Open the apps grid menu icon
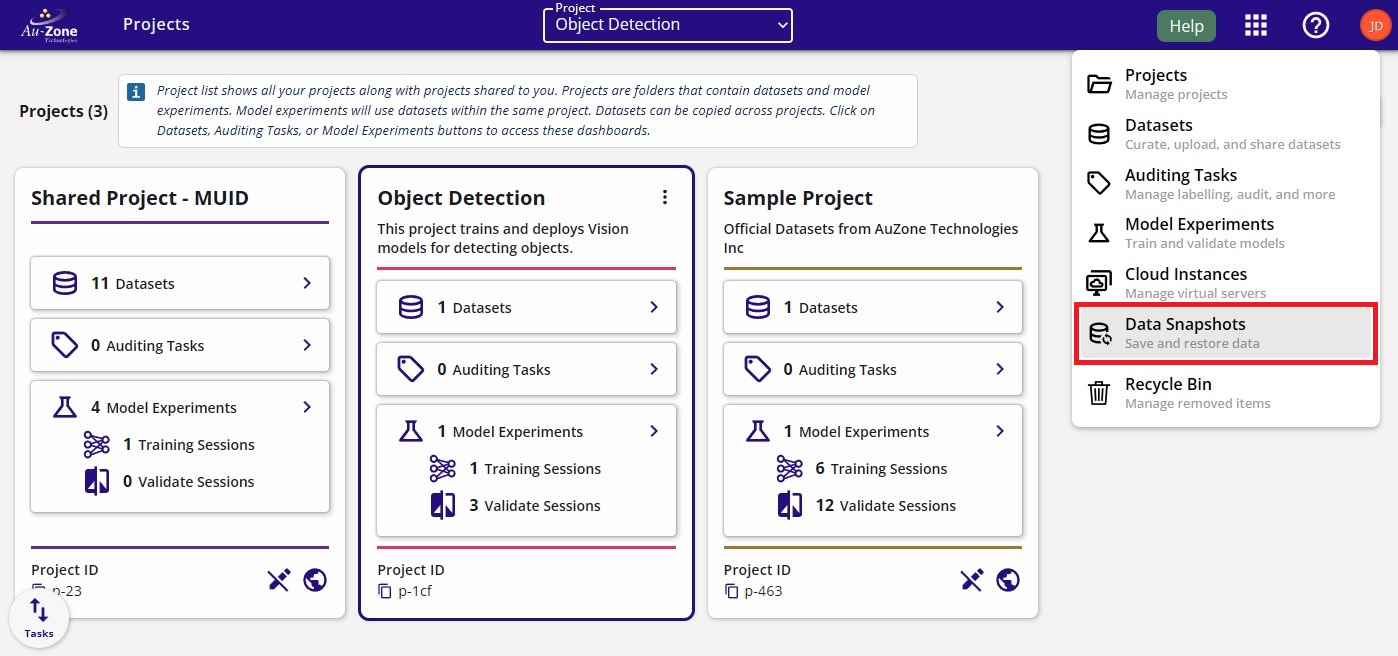The width and height of the screenshot is (1398, 656). (1255, 26)
